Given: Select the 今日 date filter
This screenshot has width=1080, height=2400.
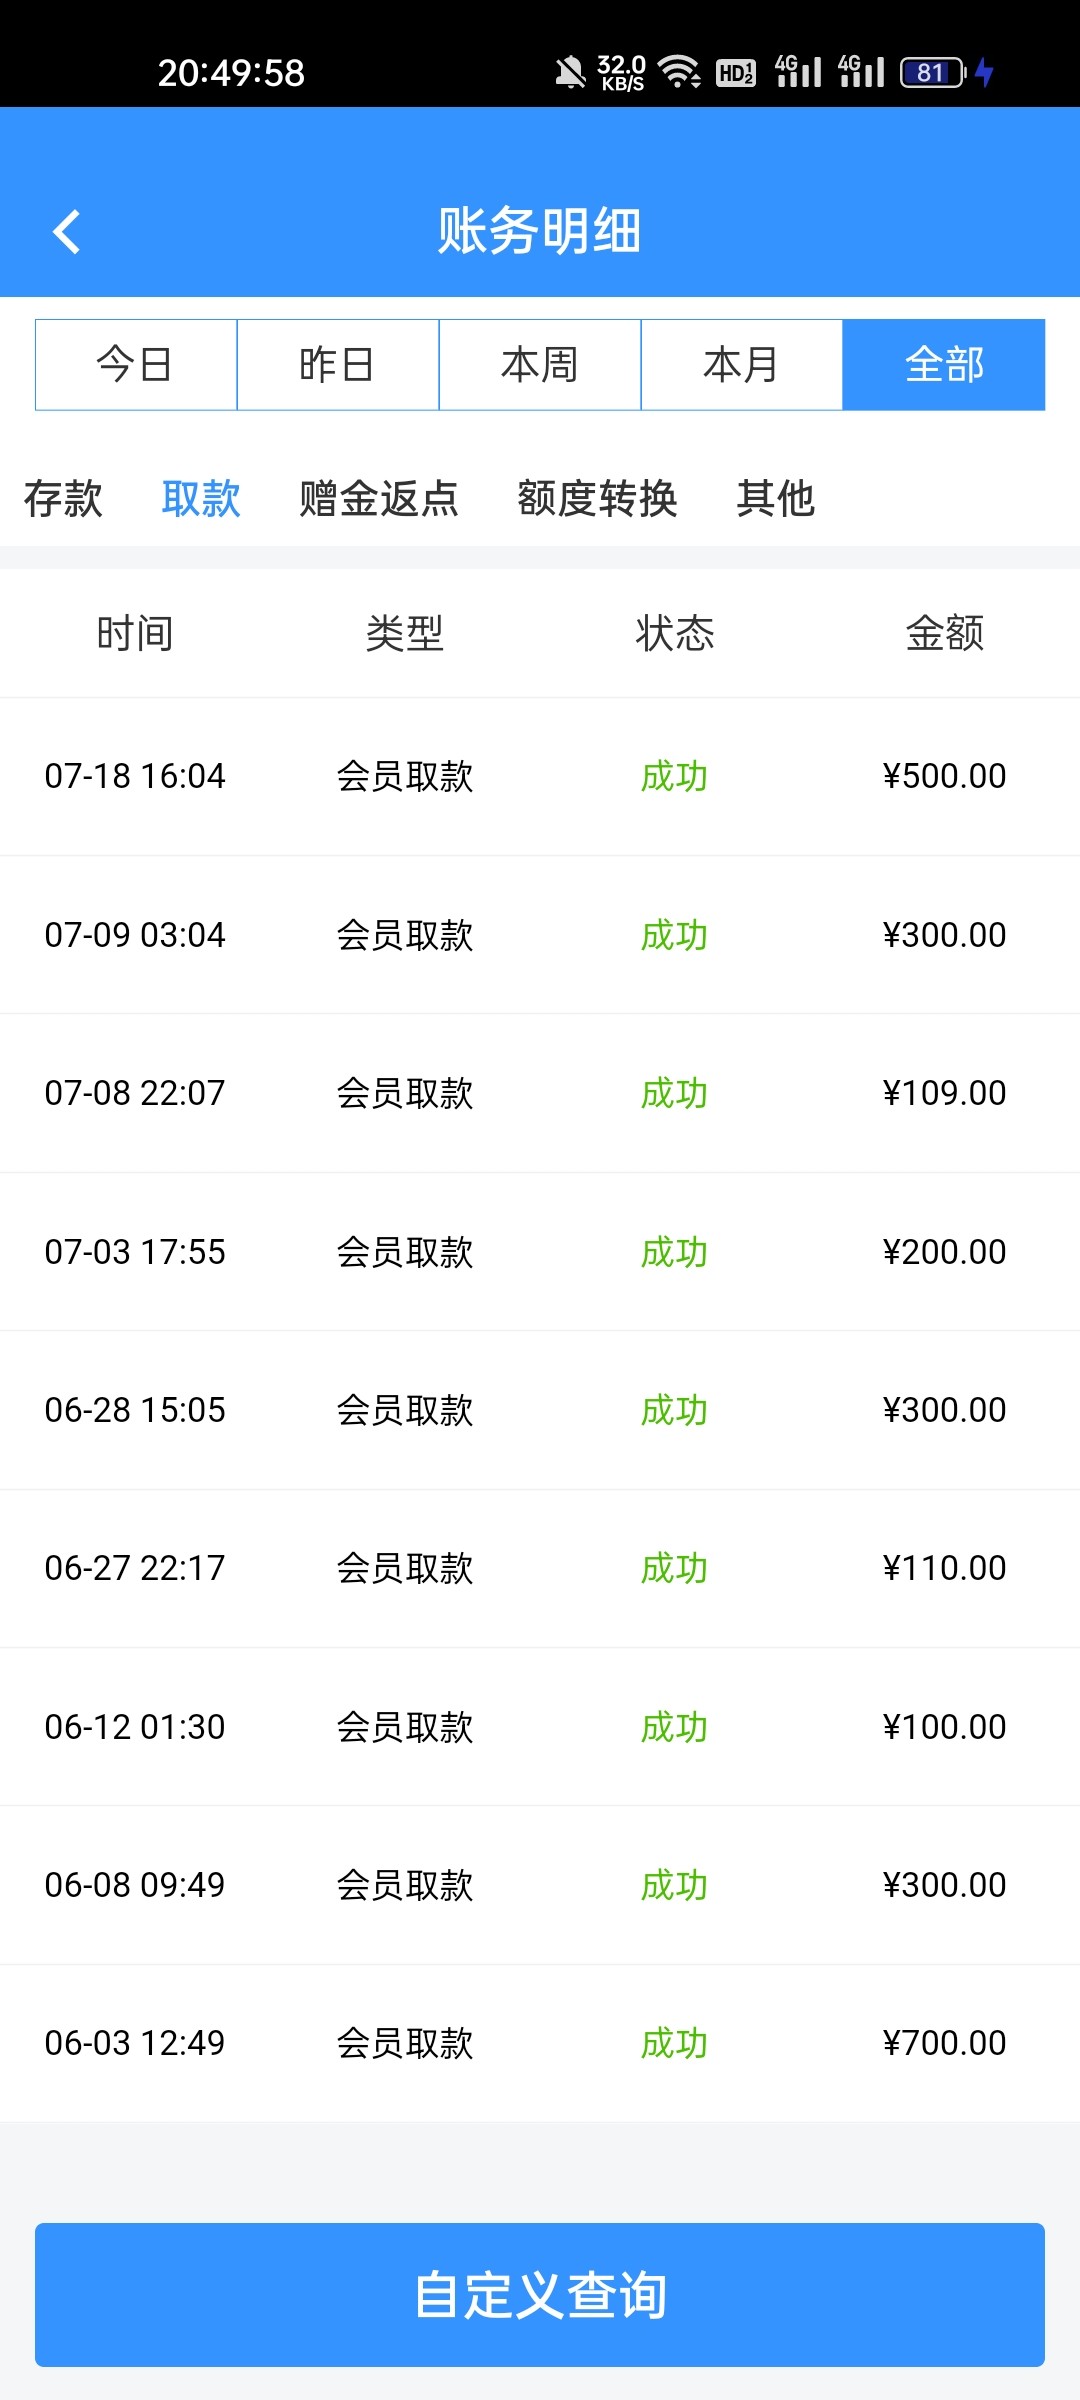Looking at the screenshot, I should point(136,365).
